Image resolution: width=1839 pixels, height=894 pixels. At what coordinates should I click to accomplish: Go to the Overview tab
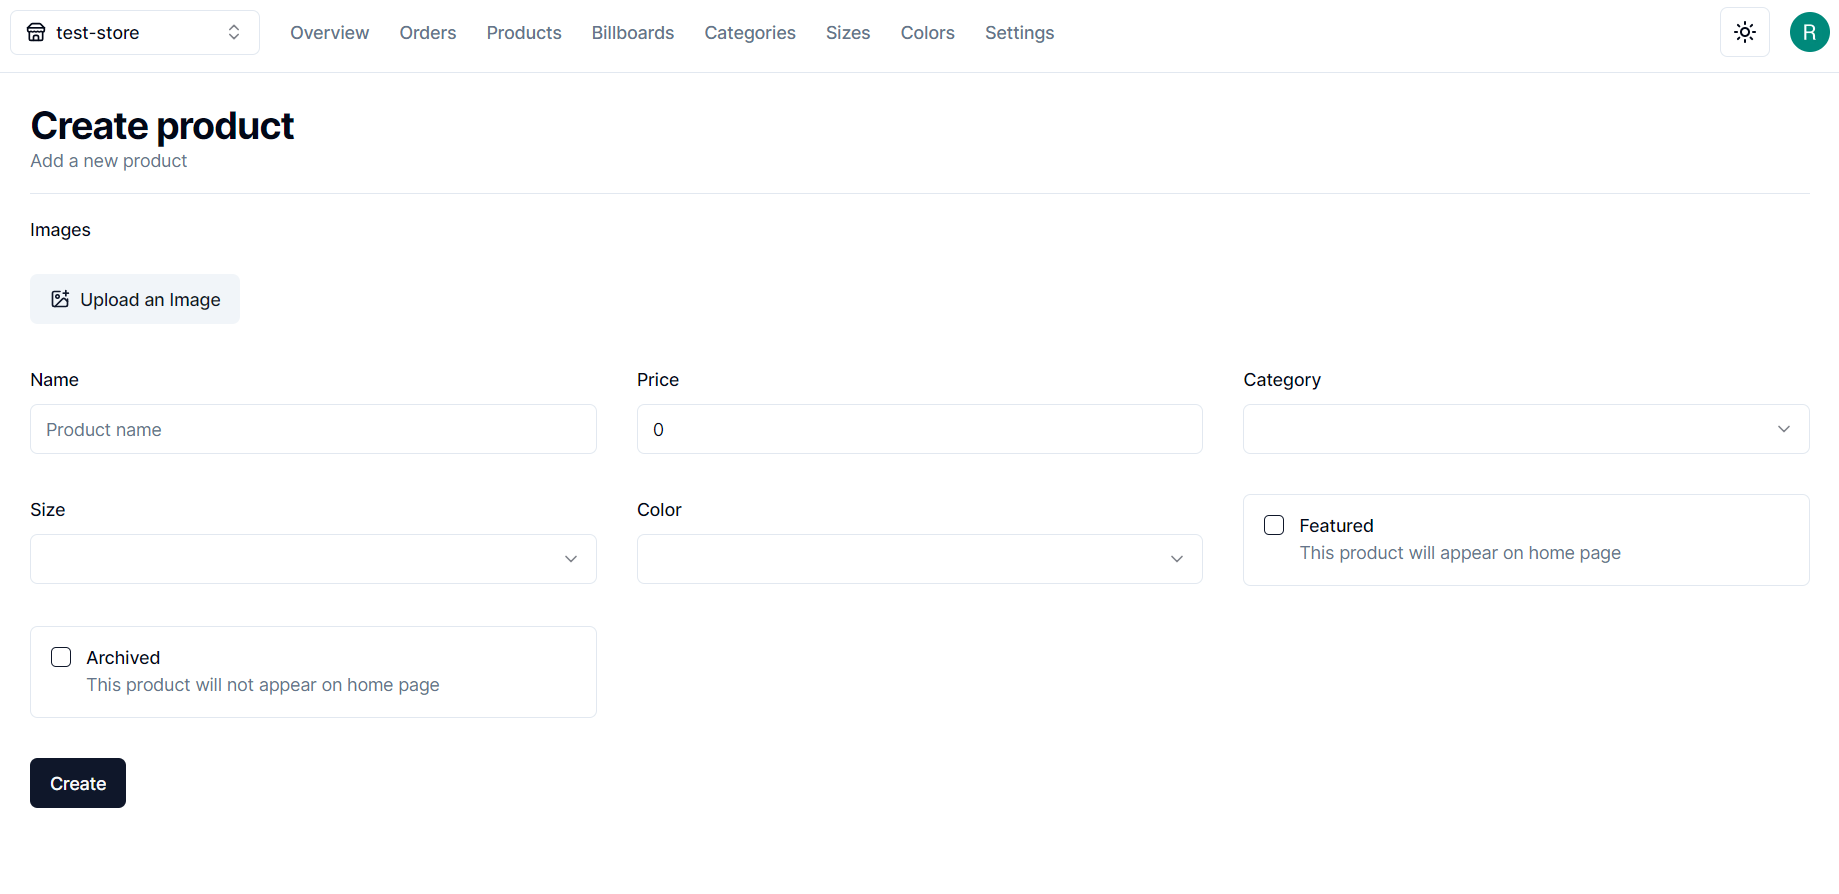tap(329, 33)
